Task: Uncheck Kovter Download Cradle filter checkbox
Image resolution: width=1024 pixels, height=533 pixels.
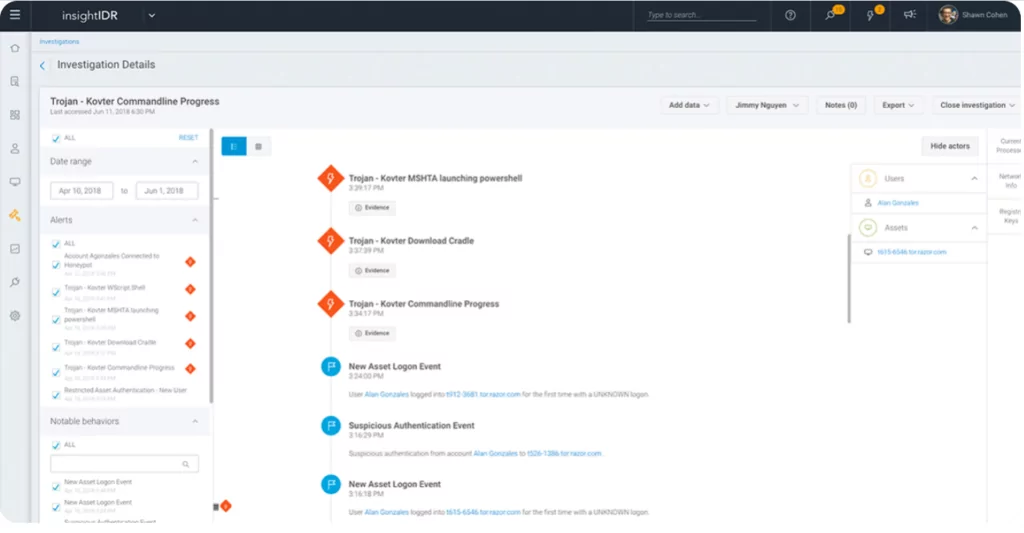Action: 56,347
